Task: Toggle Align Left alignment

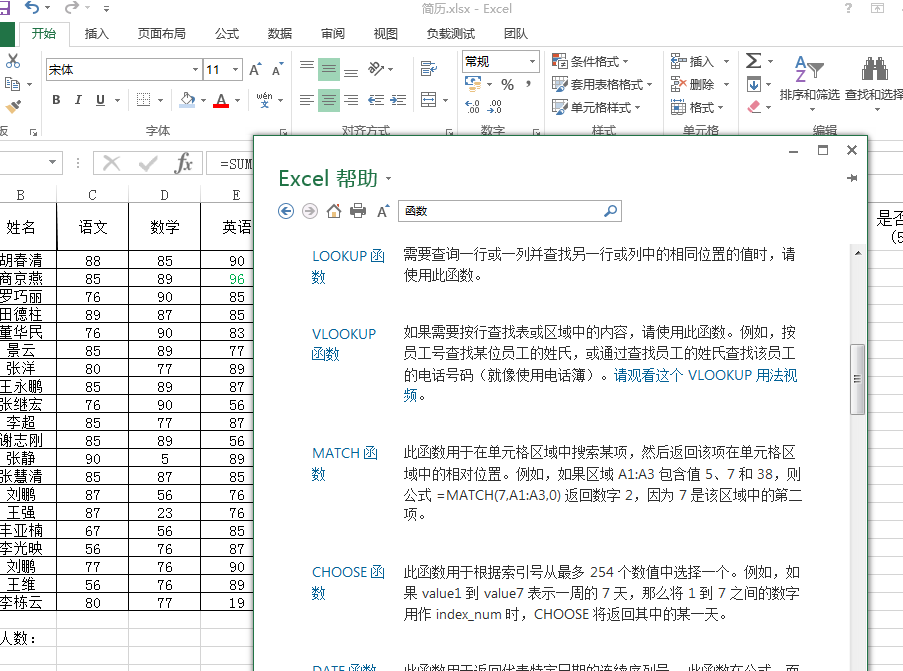Action: [307, 100]
